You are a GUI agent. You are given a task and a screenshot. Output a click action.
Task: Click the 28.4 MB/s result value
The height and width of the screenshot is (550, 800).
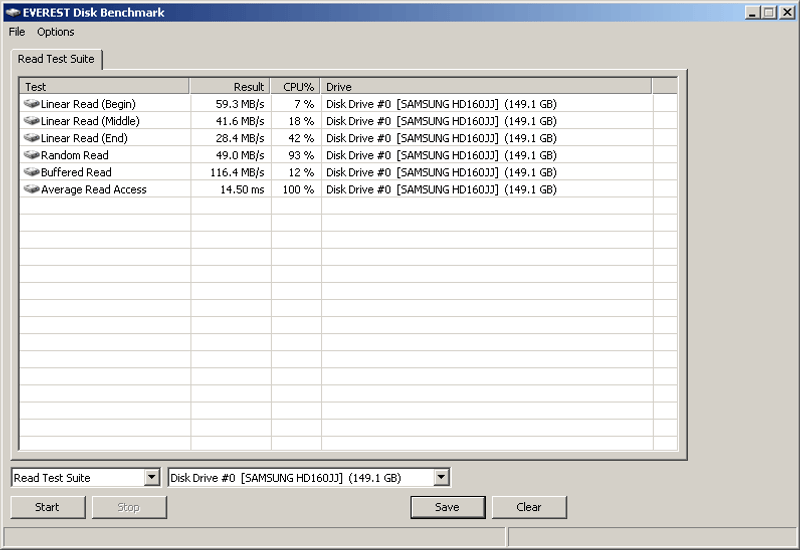(240, 138)
